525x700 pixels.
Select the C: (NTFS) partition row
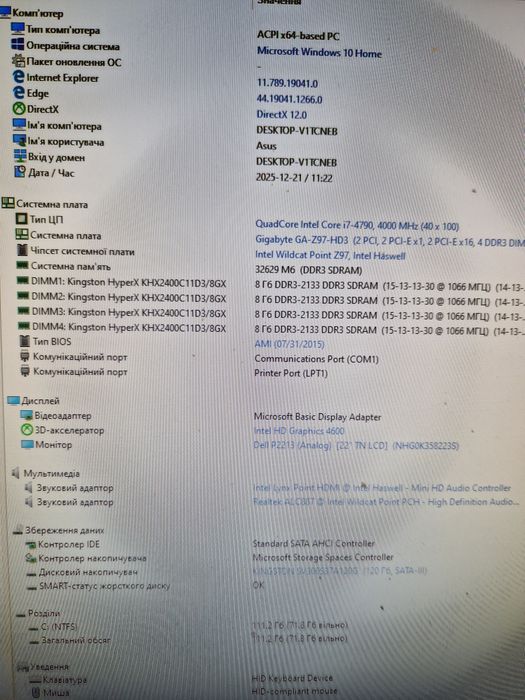(x=59, y=626)
